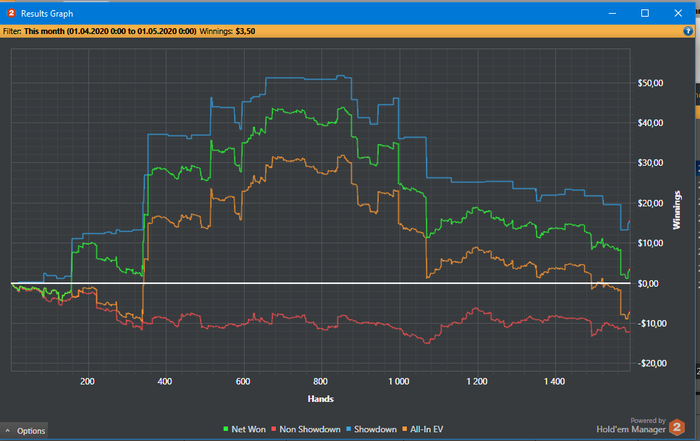Click the 1 400 hands axis label
Viewport: 700px width, 441px height.
554,381
